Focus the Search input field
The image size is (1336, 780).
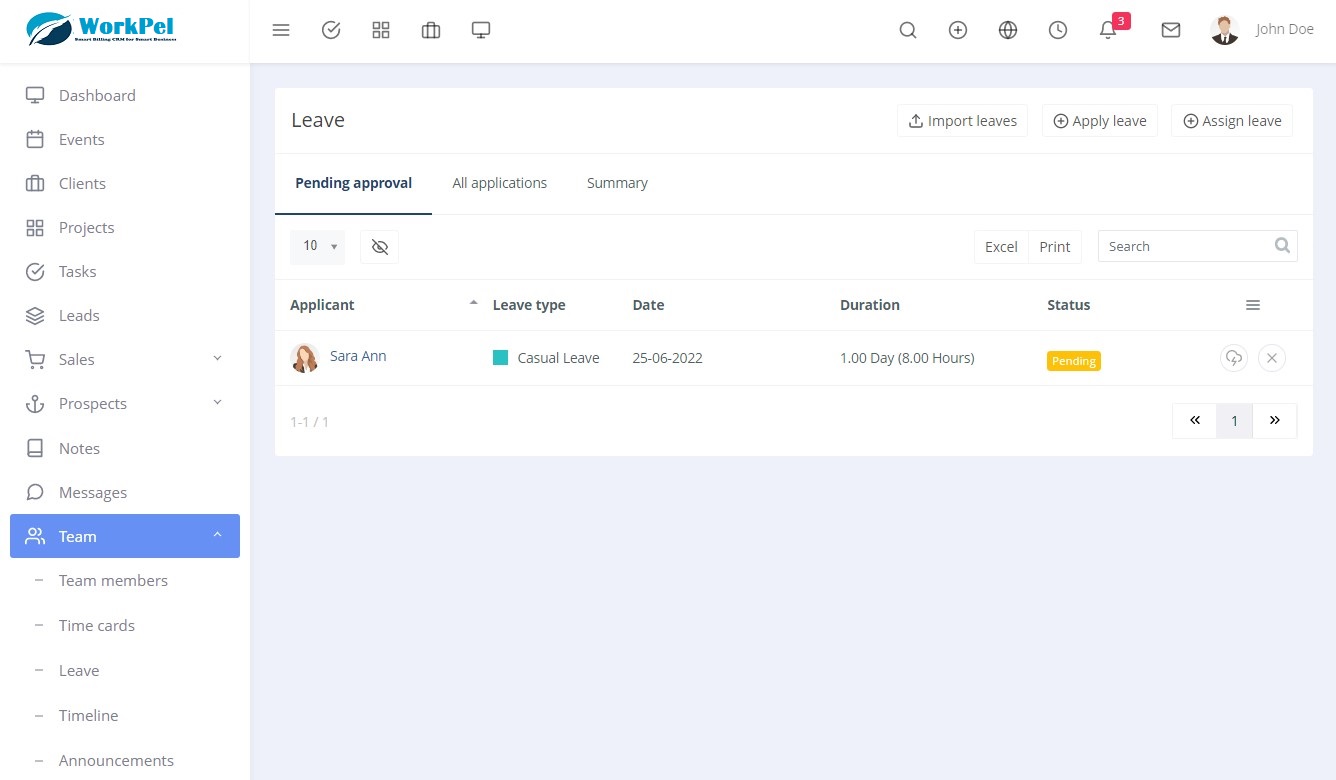[1197, 246]
